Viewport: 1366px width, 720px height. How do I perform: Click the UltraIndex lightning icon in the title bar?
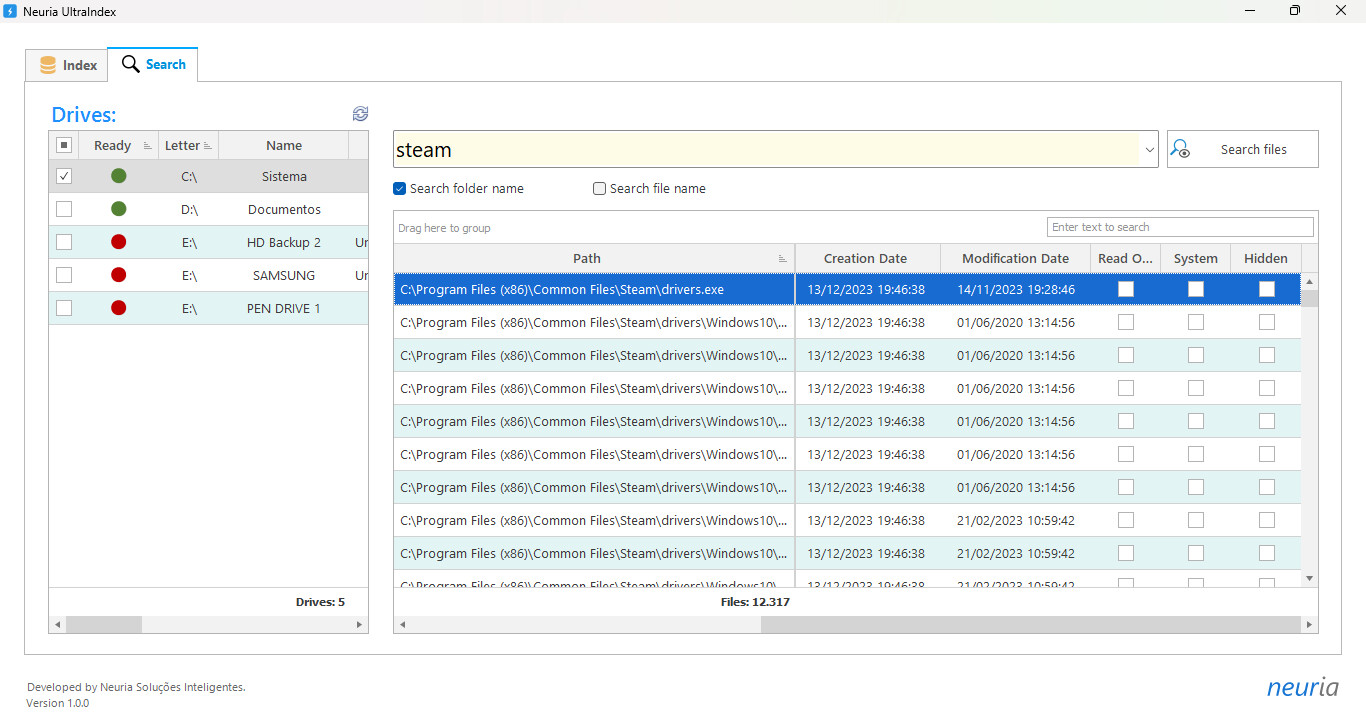[11, 11]
